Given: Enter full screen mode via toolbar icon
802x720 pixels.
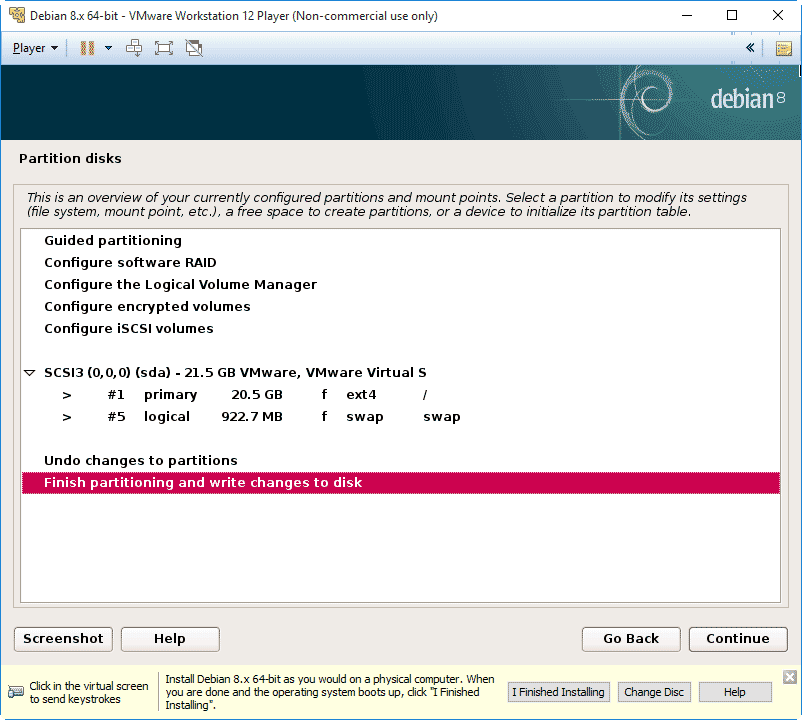Looking at the screenshot, I should click(164, 48).
